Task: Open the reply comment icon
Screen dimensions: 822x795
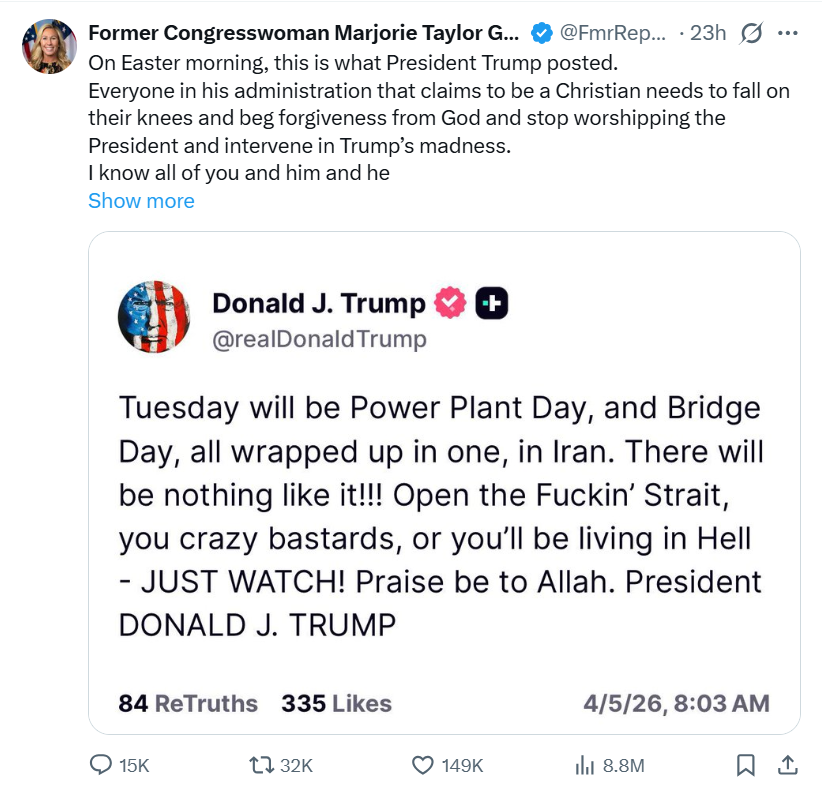Action: [100, 765]
